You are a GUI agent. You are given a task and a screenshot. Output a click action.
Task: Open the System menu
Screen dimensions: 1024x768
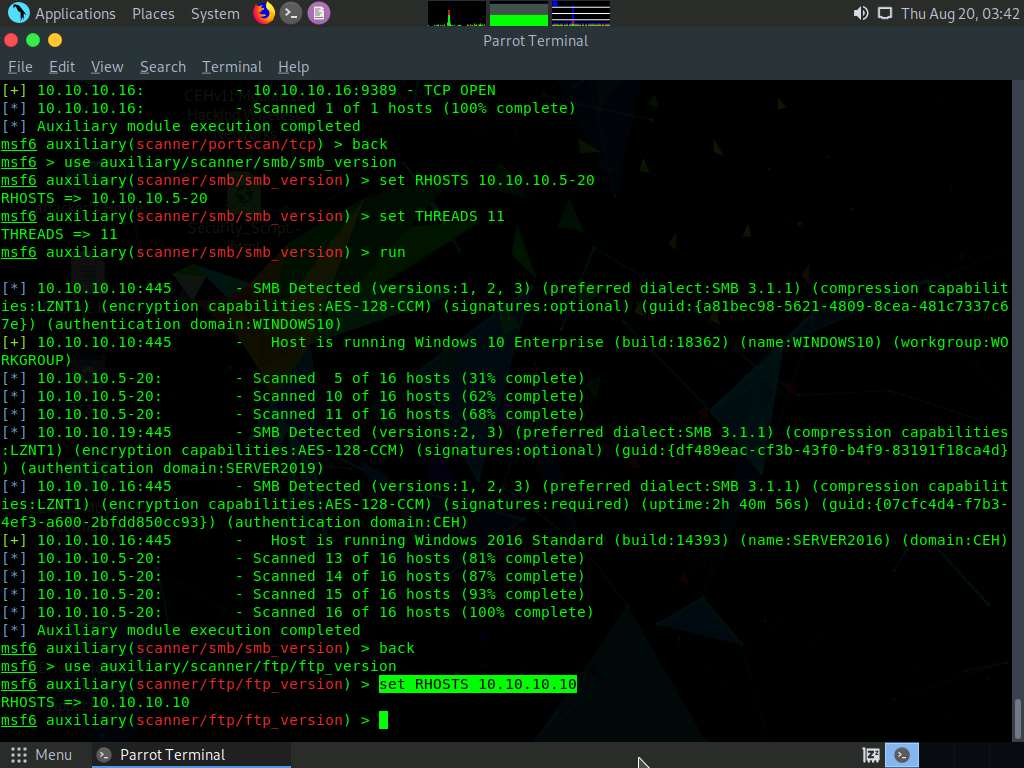[x=215, y=14]
